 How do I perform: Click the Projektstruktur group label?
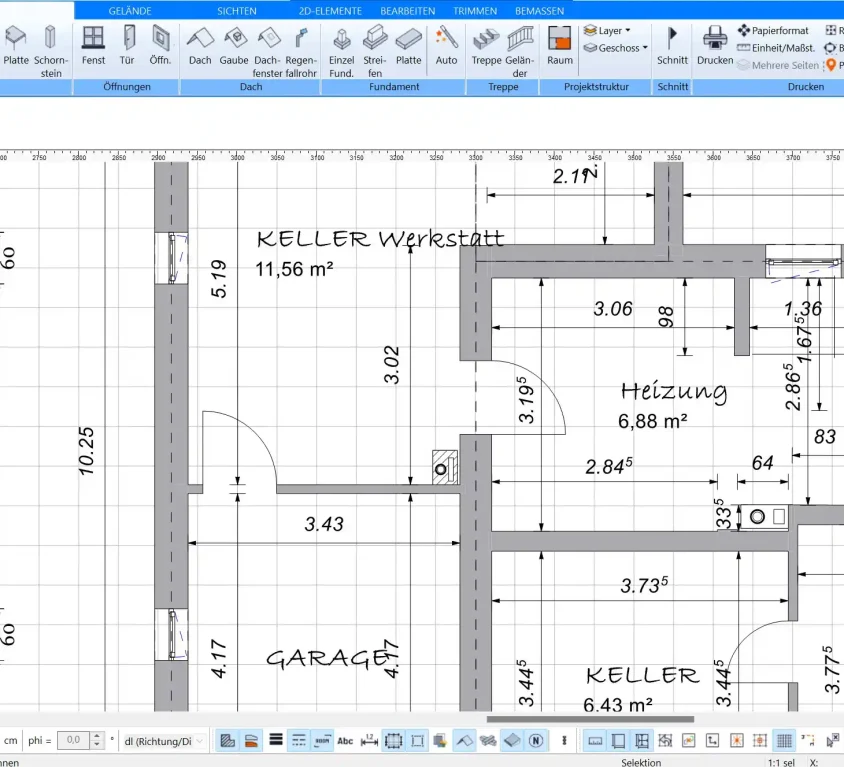596,87
